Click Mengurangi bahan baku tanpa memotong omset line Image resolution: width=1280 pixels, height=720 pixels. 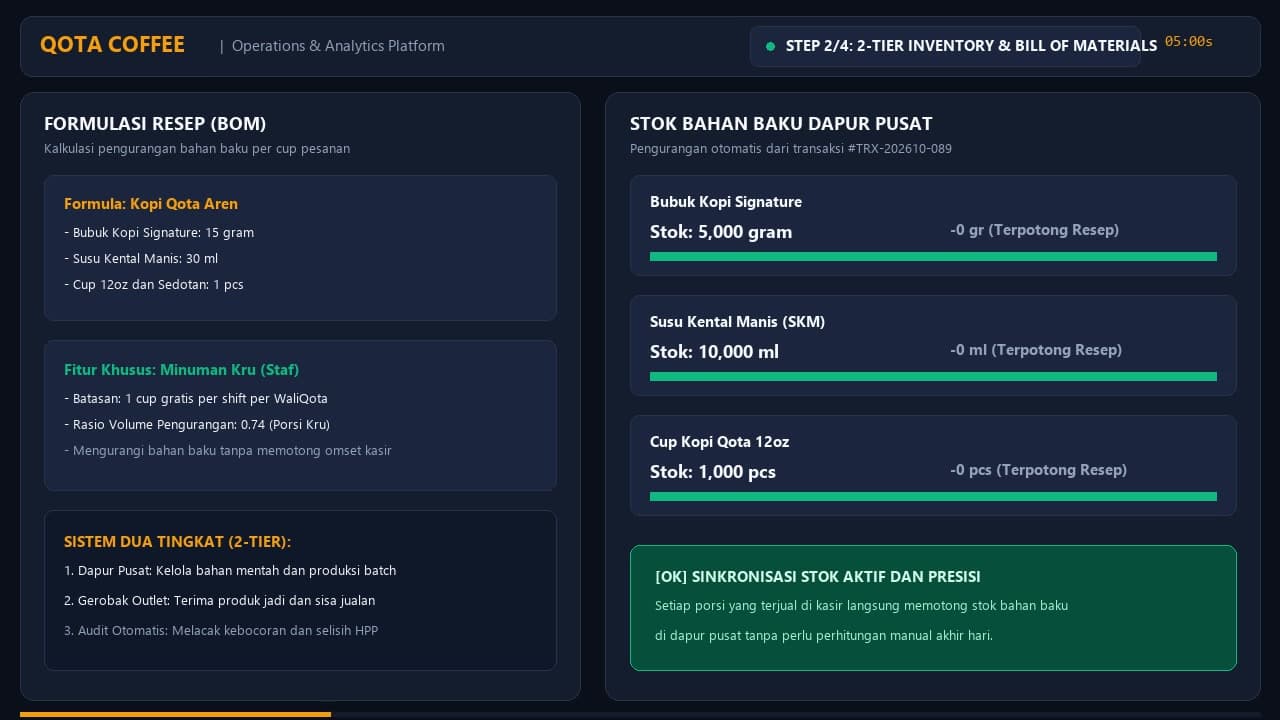[x=228, y=451]
